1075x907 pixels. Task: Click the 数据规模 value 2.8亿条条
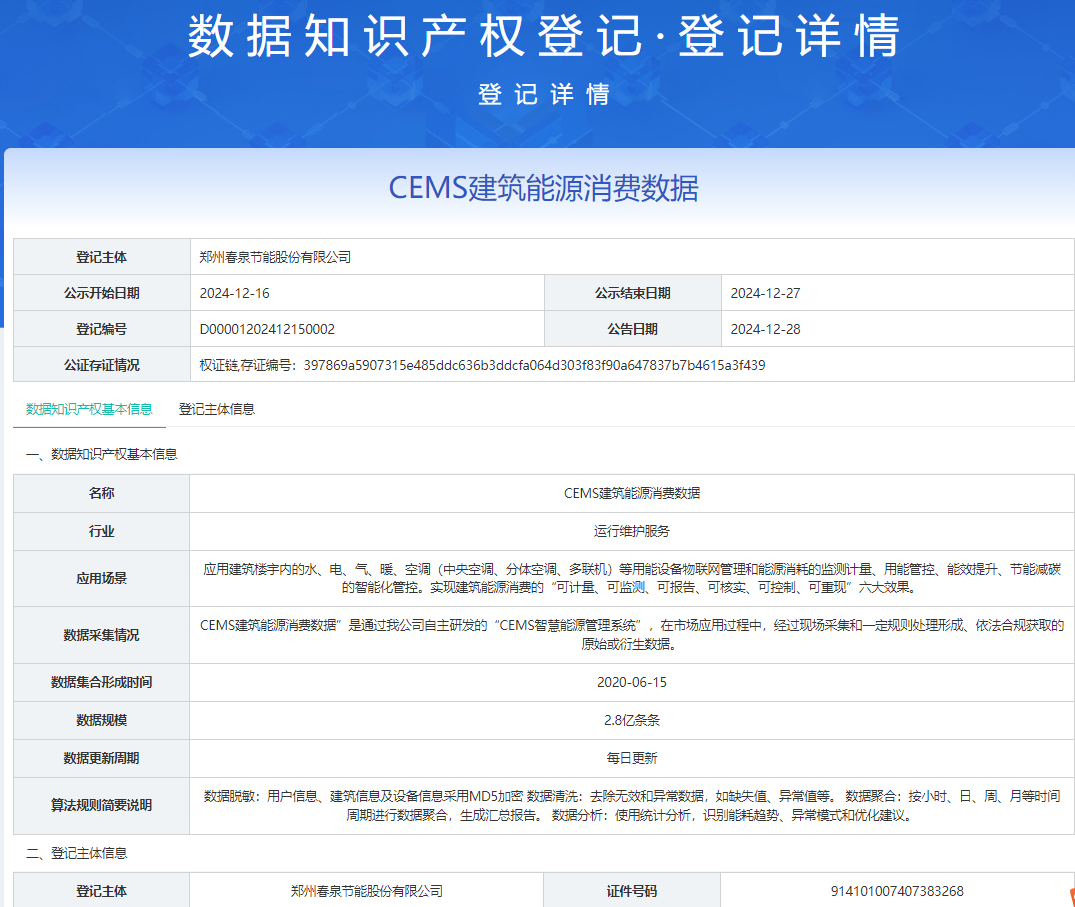point(630,720)
